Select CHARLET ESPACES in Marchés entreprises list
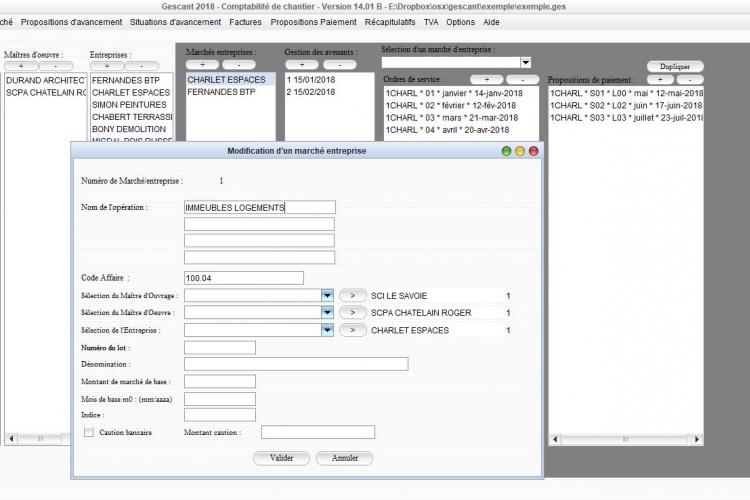The height and width of the screenshot is (500, 750). click(231, 79)
